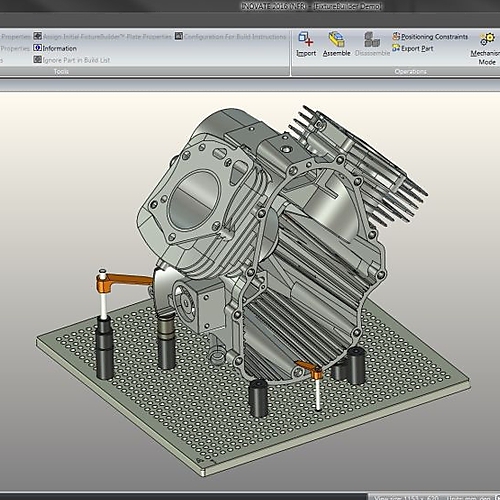Click the Operations ribbon group label
This screenshot has width=500, height=500.
click(410, 71)
